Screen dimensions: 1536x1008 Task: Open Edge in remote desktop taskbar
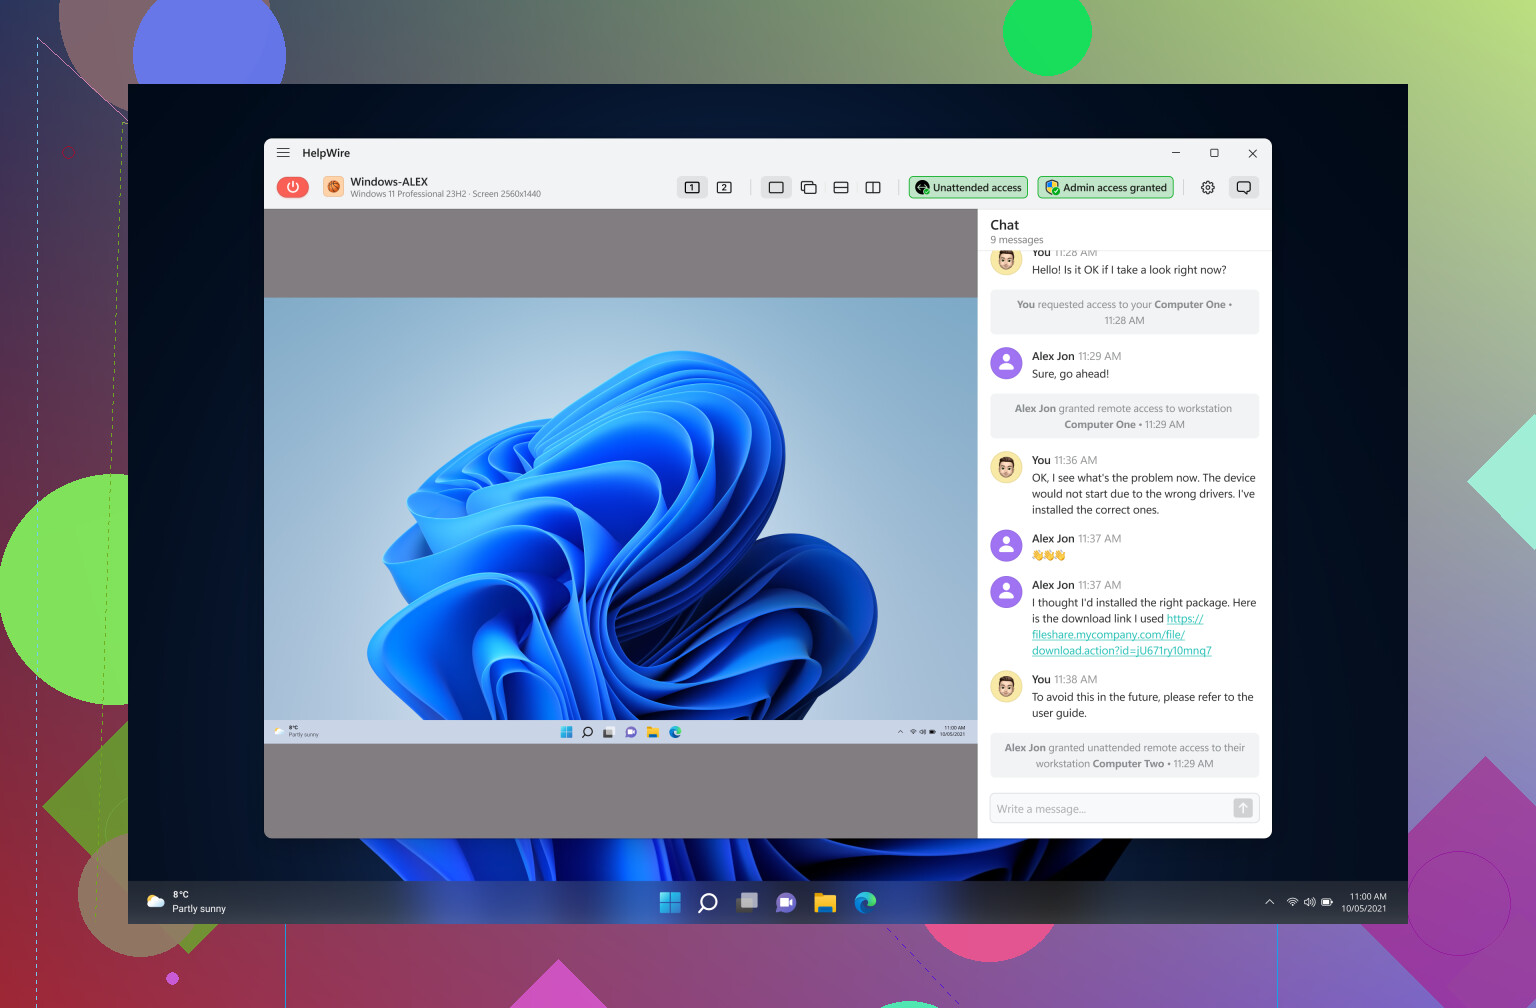tap(675, 732)
